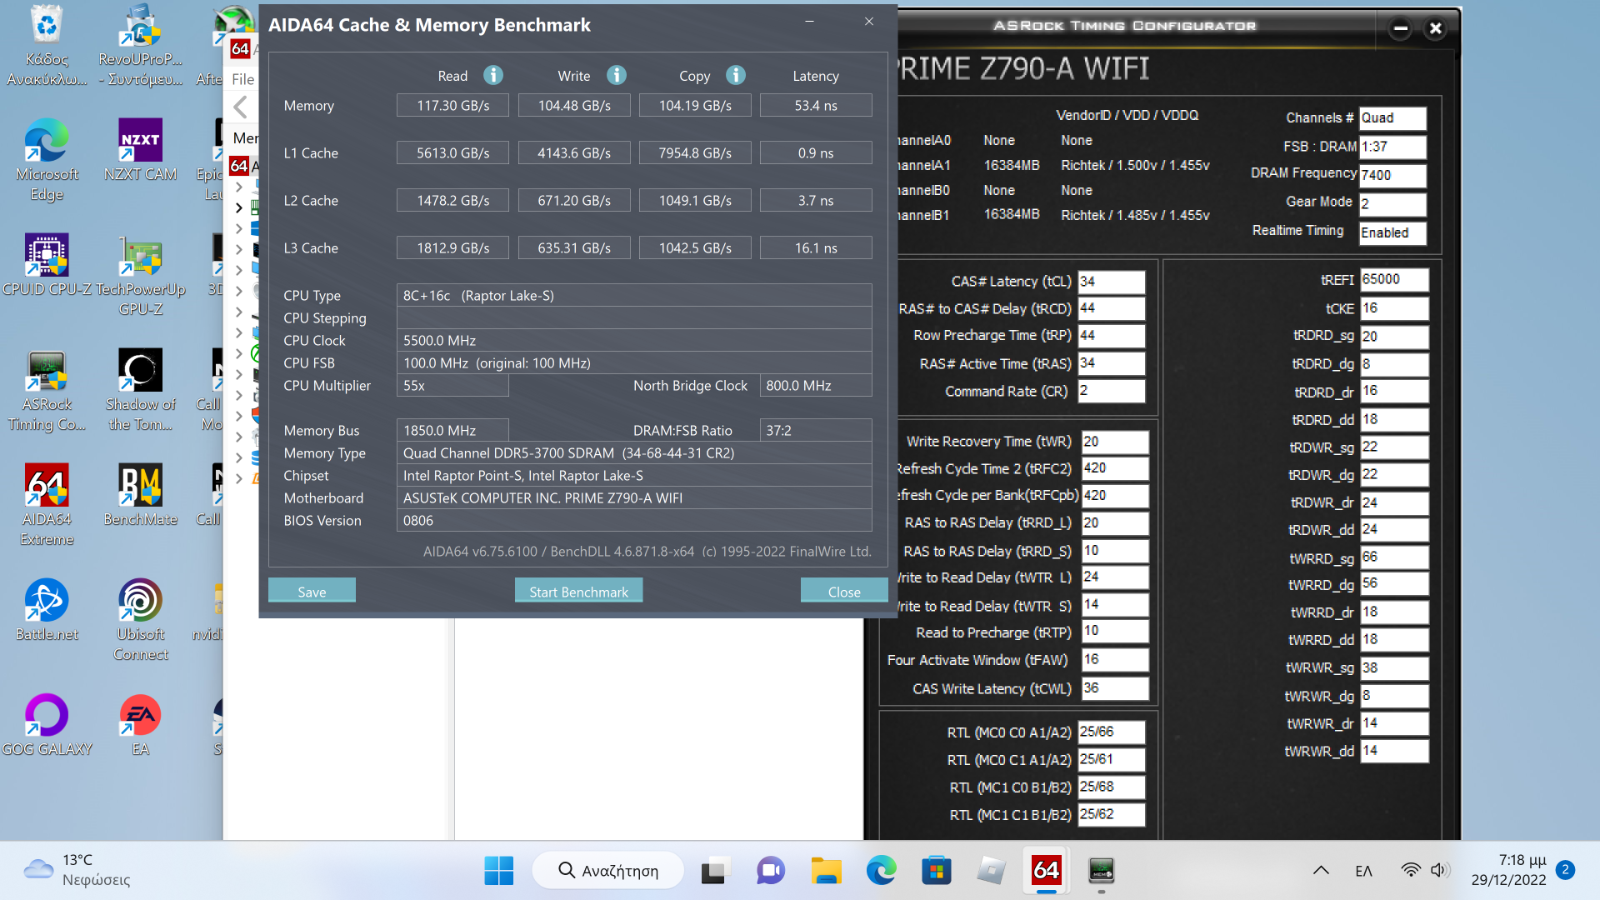Click the back arrow in AIDA64 main window
The height and width of the screenshot is (900, 1600).
point(240,107)
